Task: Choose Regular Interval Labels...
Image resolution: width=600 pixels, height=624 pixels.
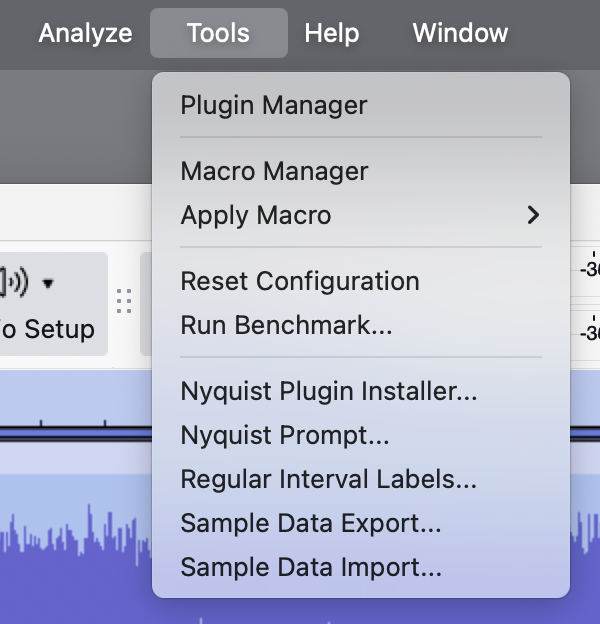Action: 328,479
